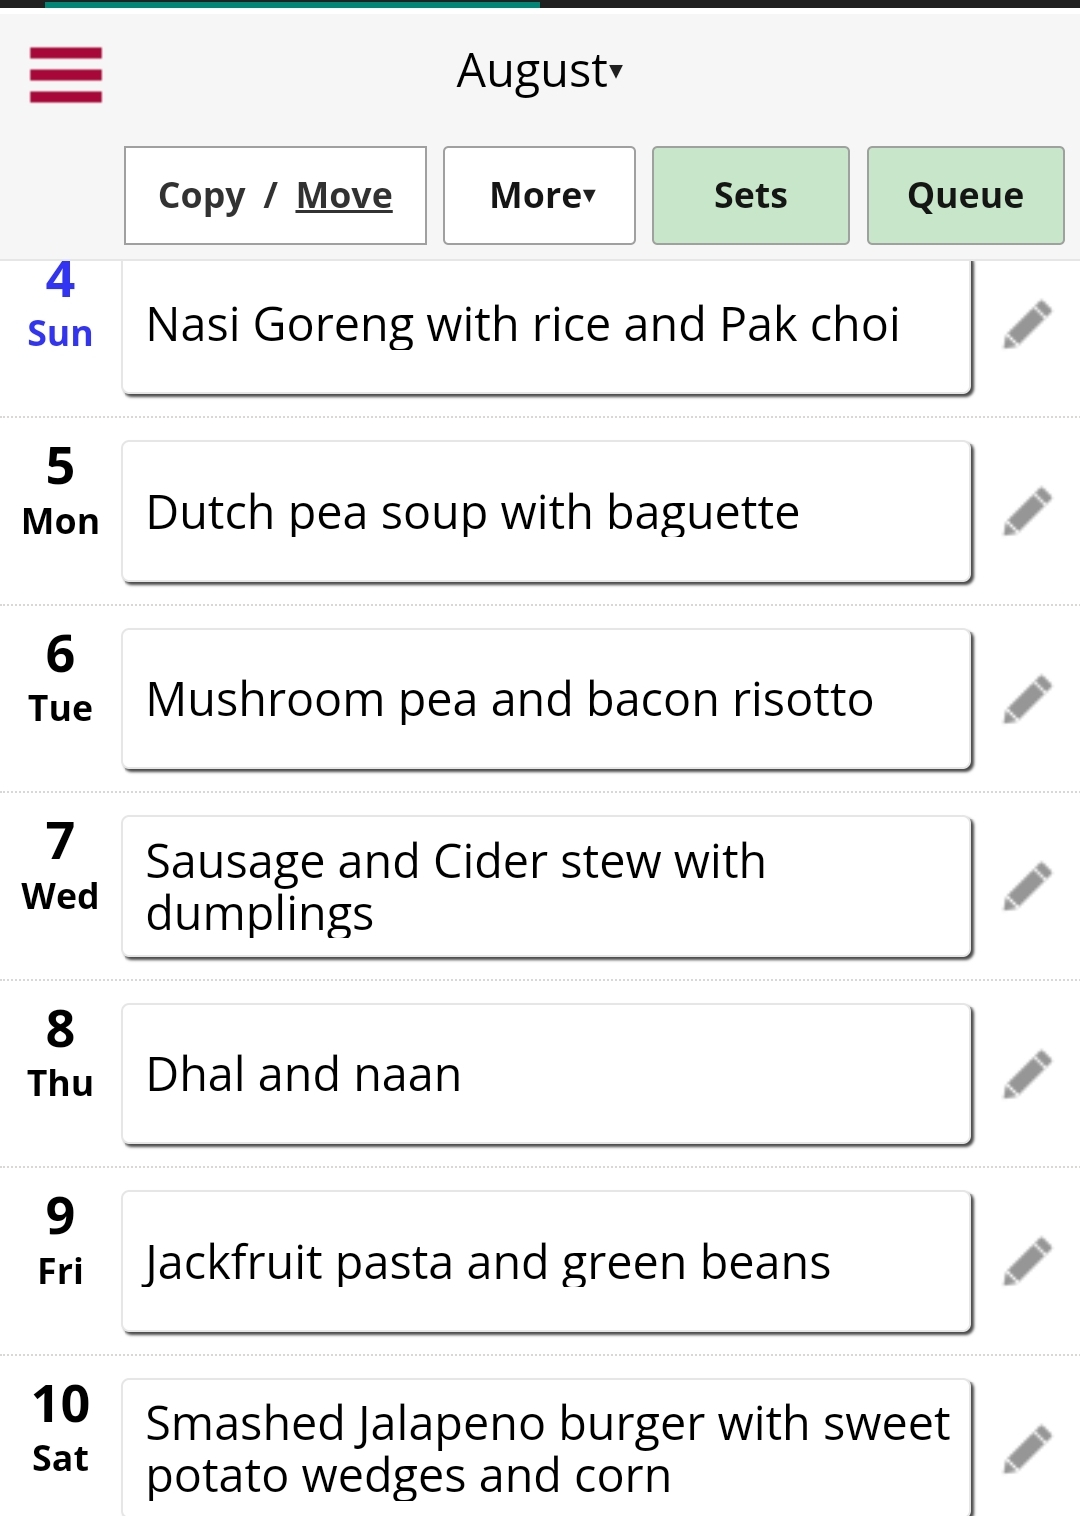Viewport: 1080px width, 1516px height.
Task: Edit Nasi Goreng meal with pencil icon
Action: point(1027,325)
